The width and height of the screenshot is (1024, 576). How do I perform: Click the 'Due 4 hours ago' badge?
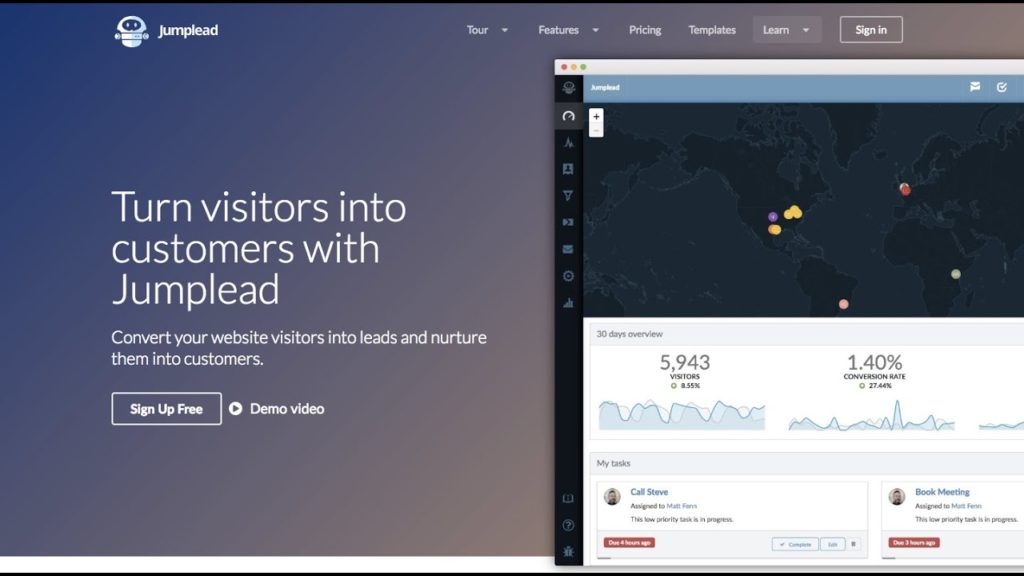pos(629,543)
